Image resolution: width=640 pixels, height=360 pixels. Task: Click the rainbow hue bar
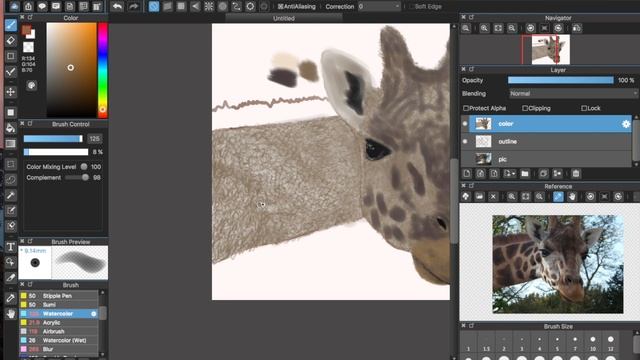[102, 70]
